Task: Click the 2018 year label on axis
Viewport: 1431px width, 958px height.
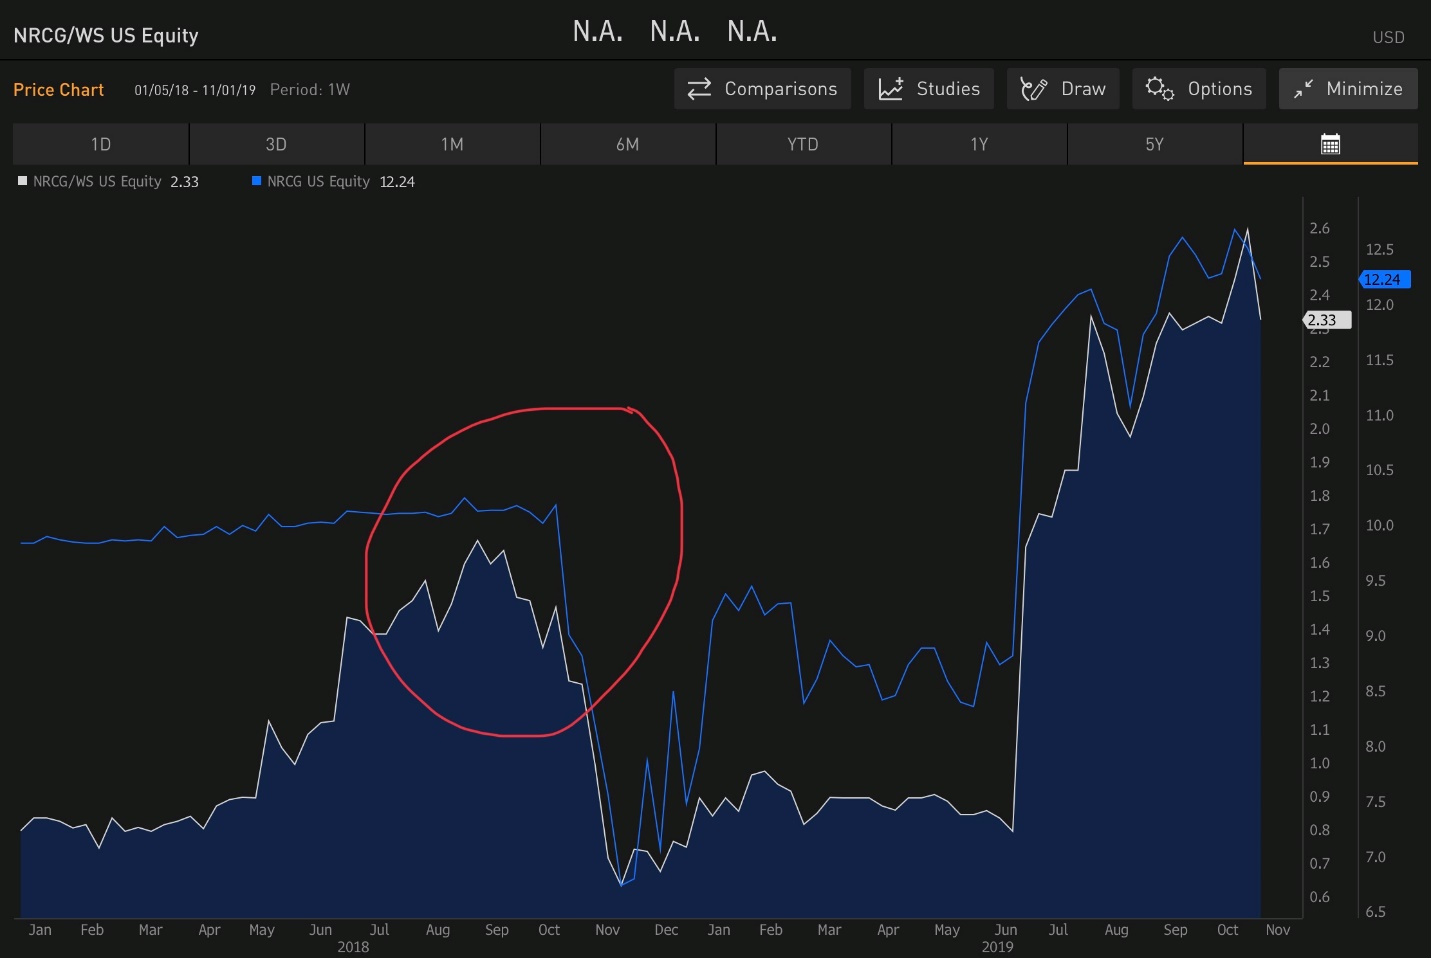Action: pos(353,946)
